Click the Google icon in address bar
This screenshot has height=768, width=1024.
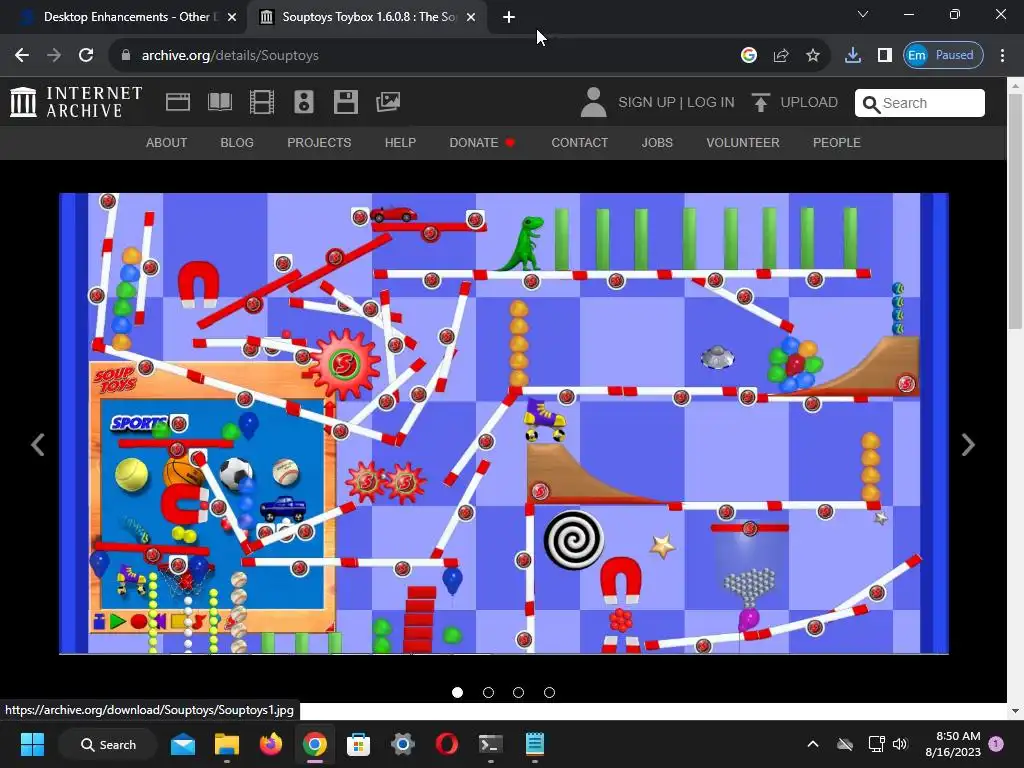coord(748,55)
